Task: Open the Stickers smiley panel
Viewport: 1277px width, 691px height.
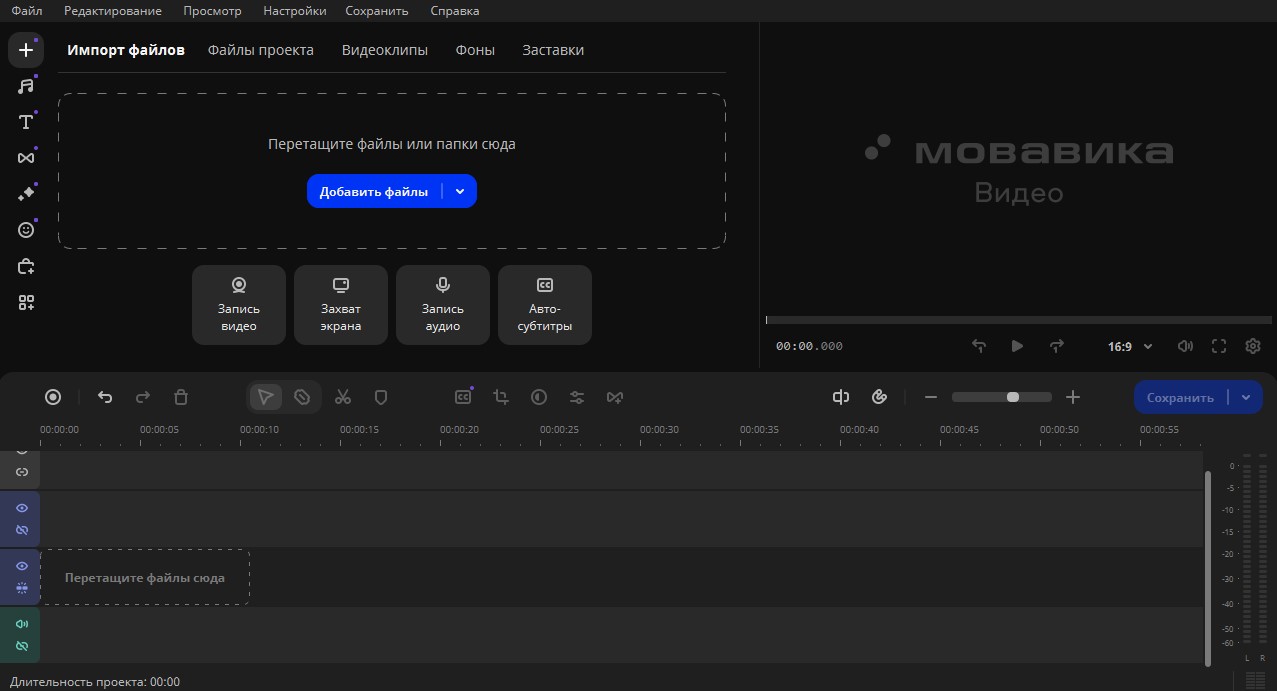Action: click(x=26, y=230)
